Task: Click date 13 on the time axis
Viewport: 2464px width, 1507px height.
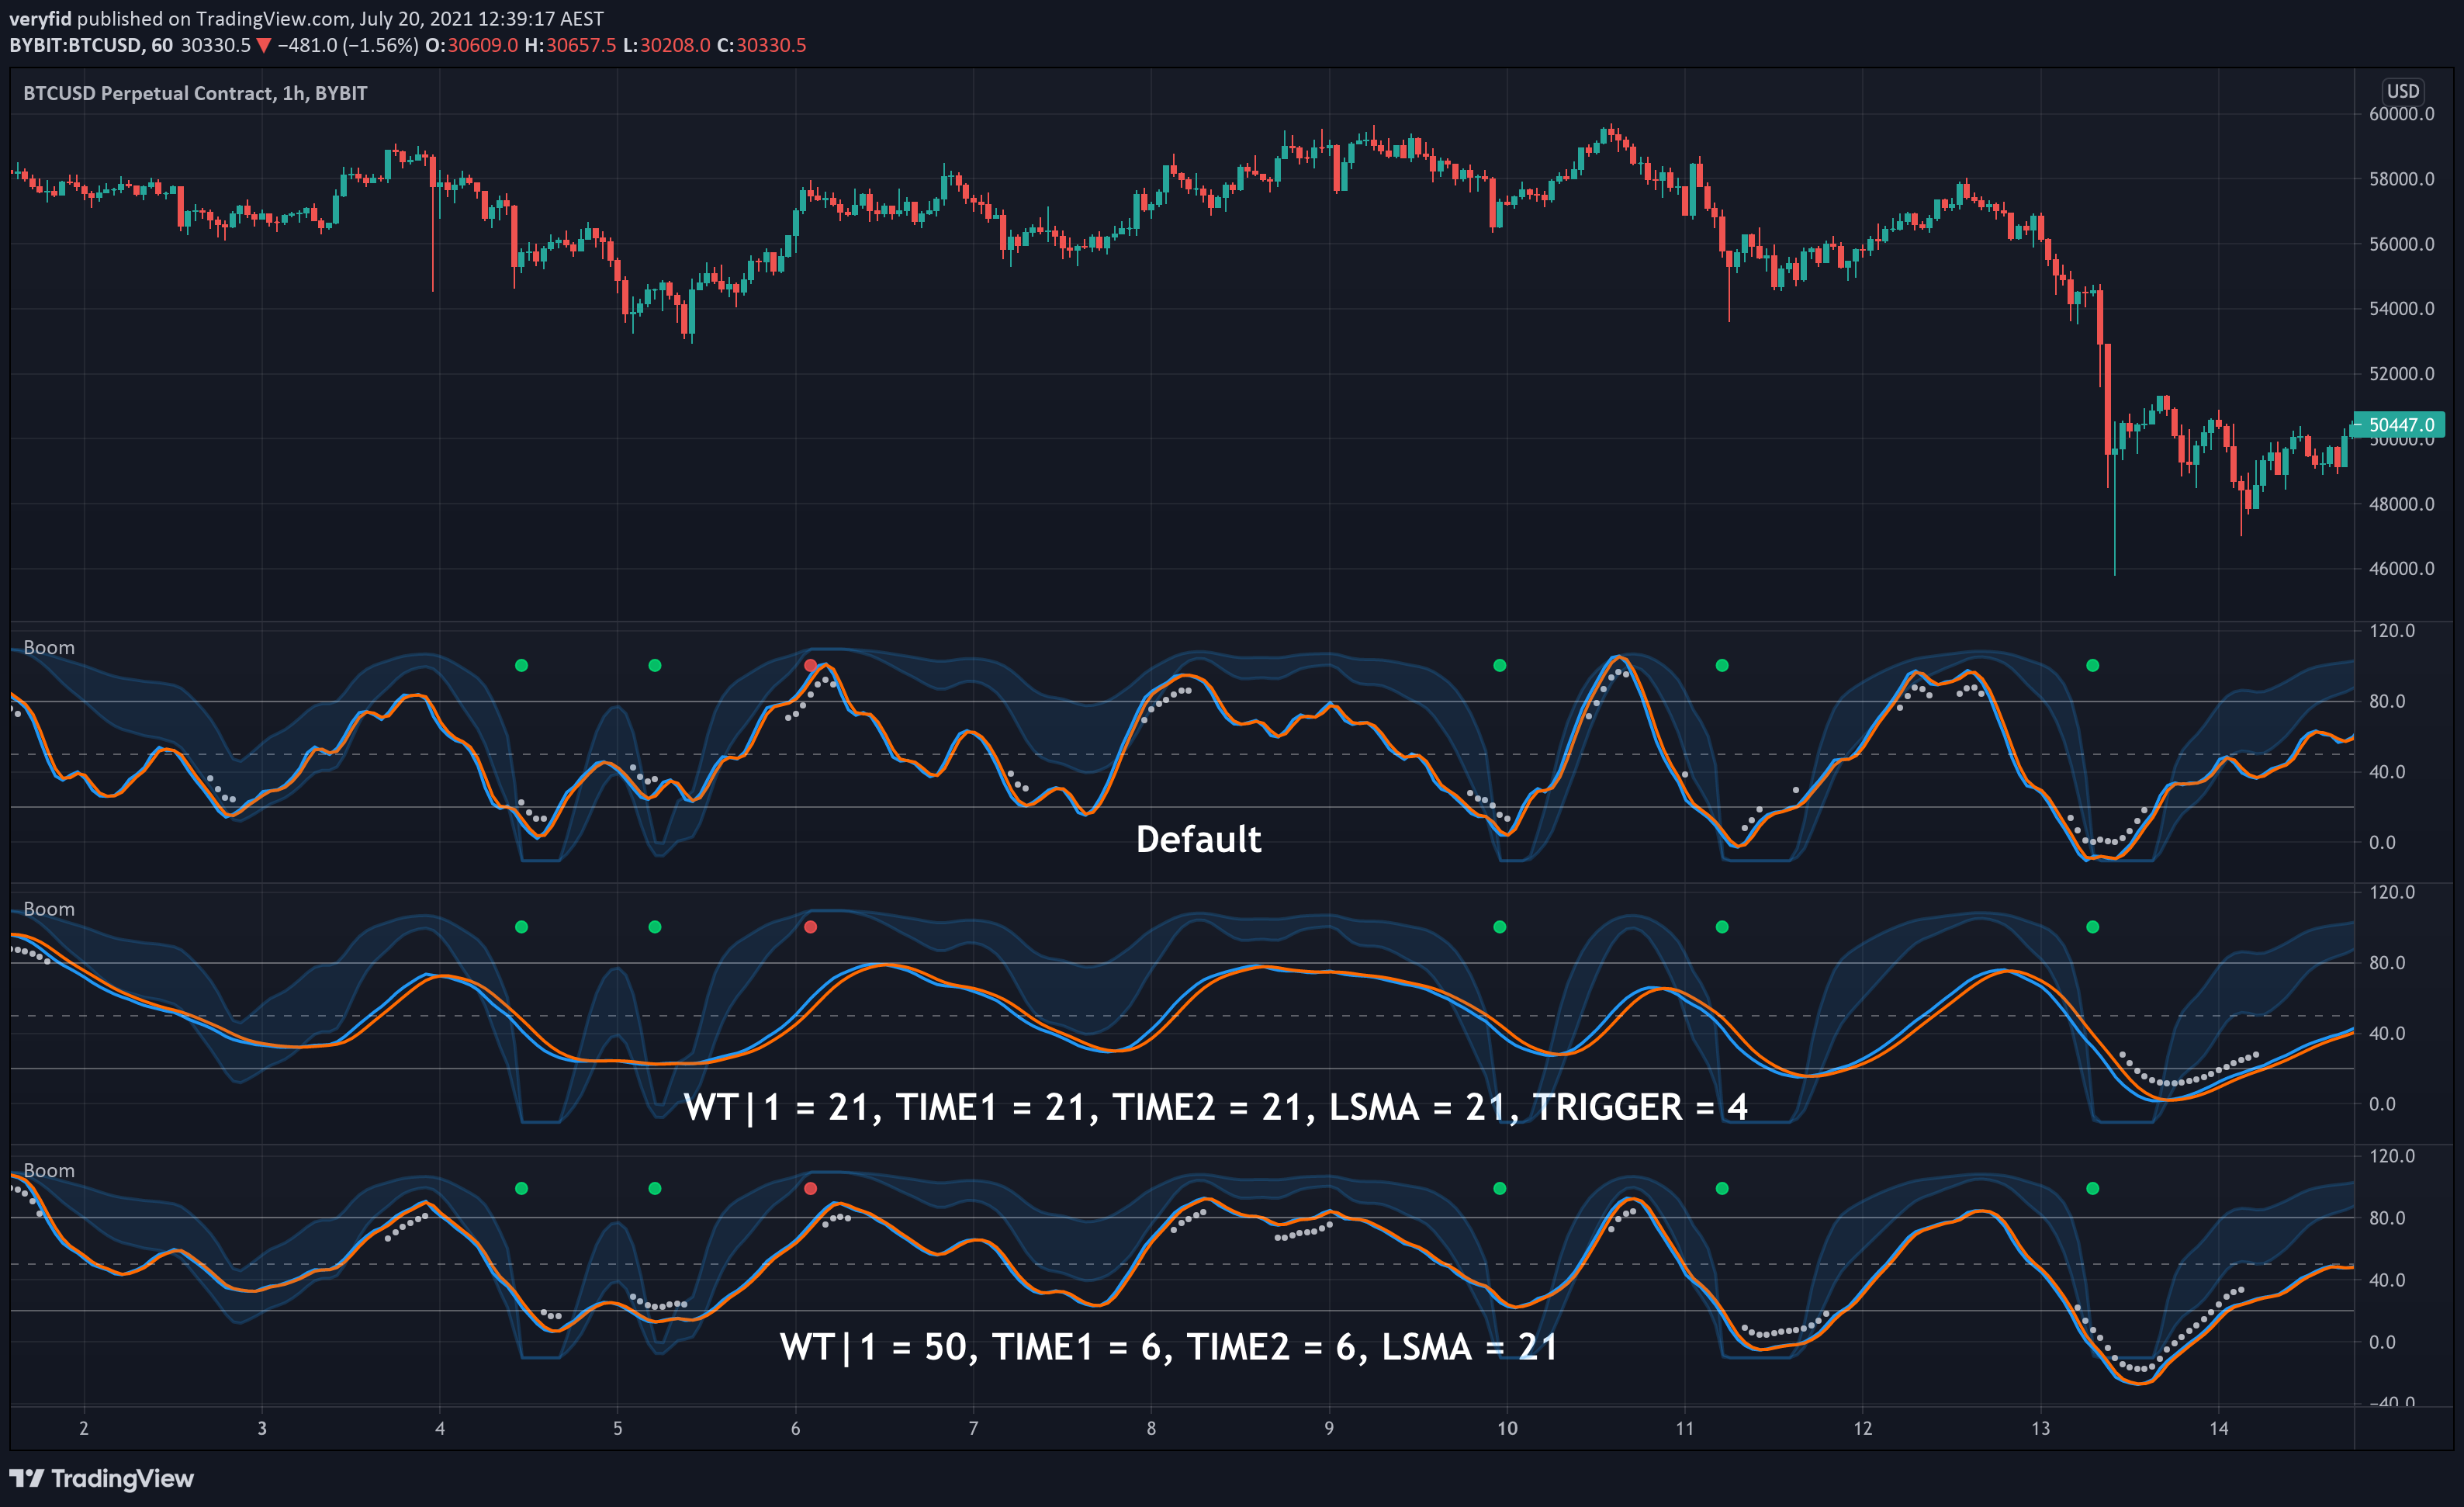Action: [2041, 1428]
